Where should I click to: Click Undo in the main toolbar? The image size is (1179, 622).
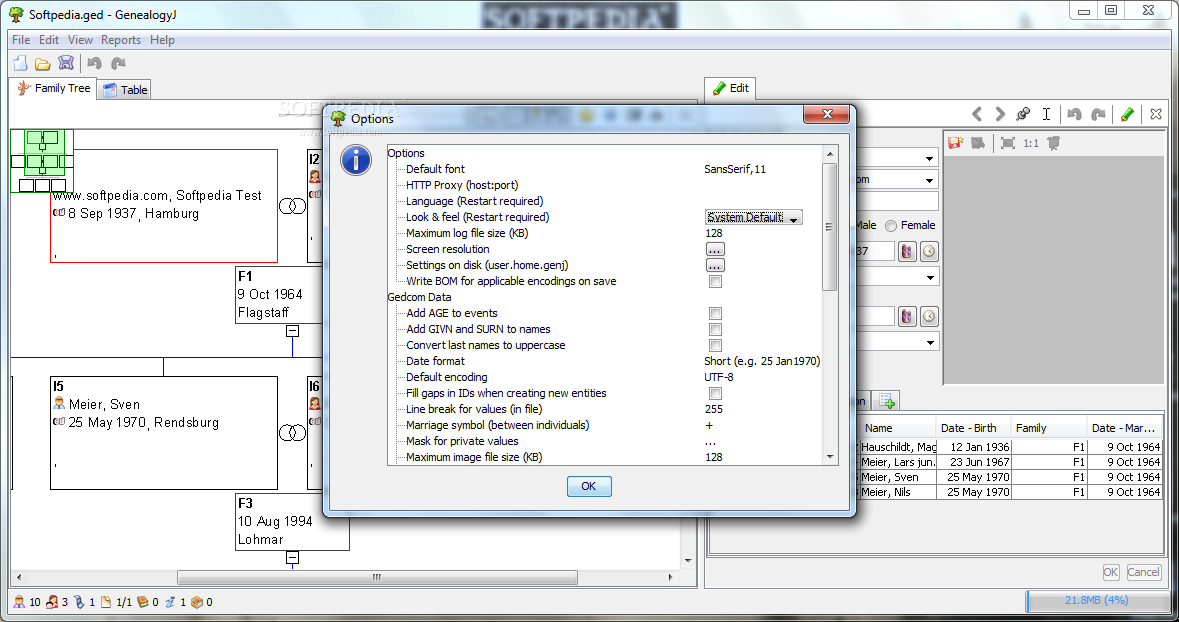[x=94, y=63]
